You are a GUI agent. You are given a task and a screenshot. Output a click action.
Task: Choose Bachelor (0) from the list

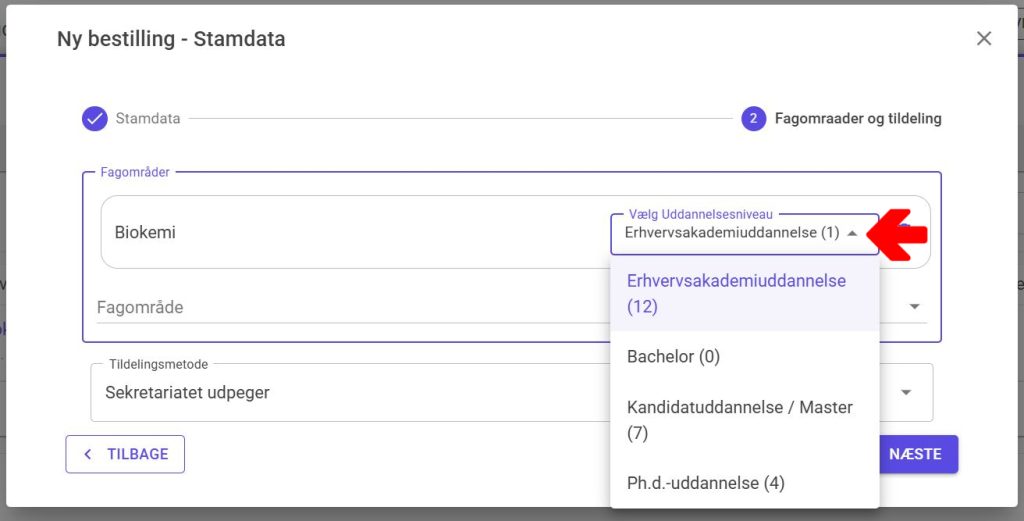pos(673,356)
